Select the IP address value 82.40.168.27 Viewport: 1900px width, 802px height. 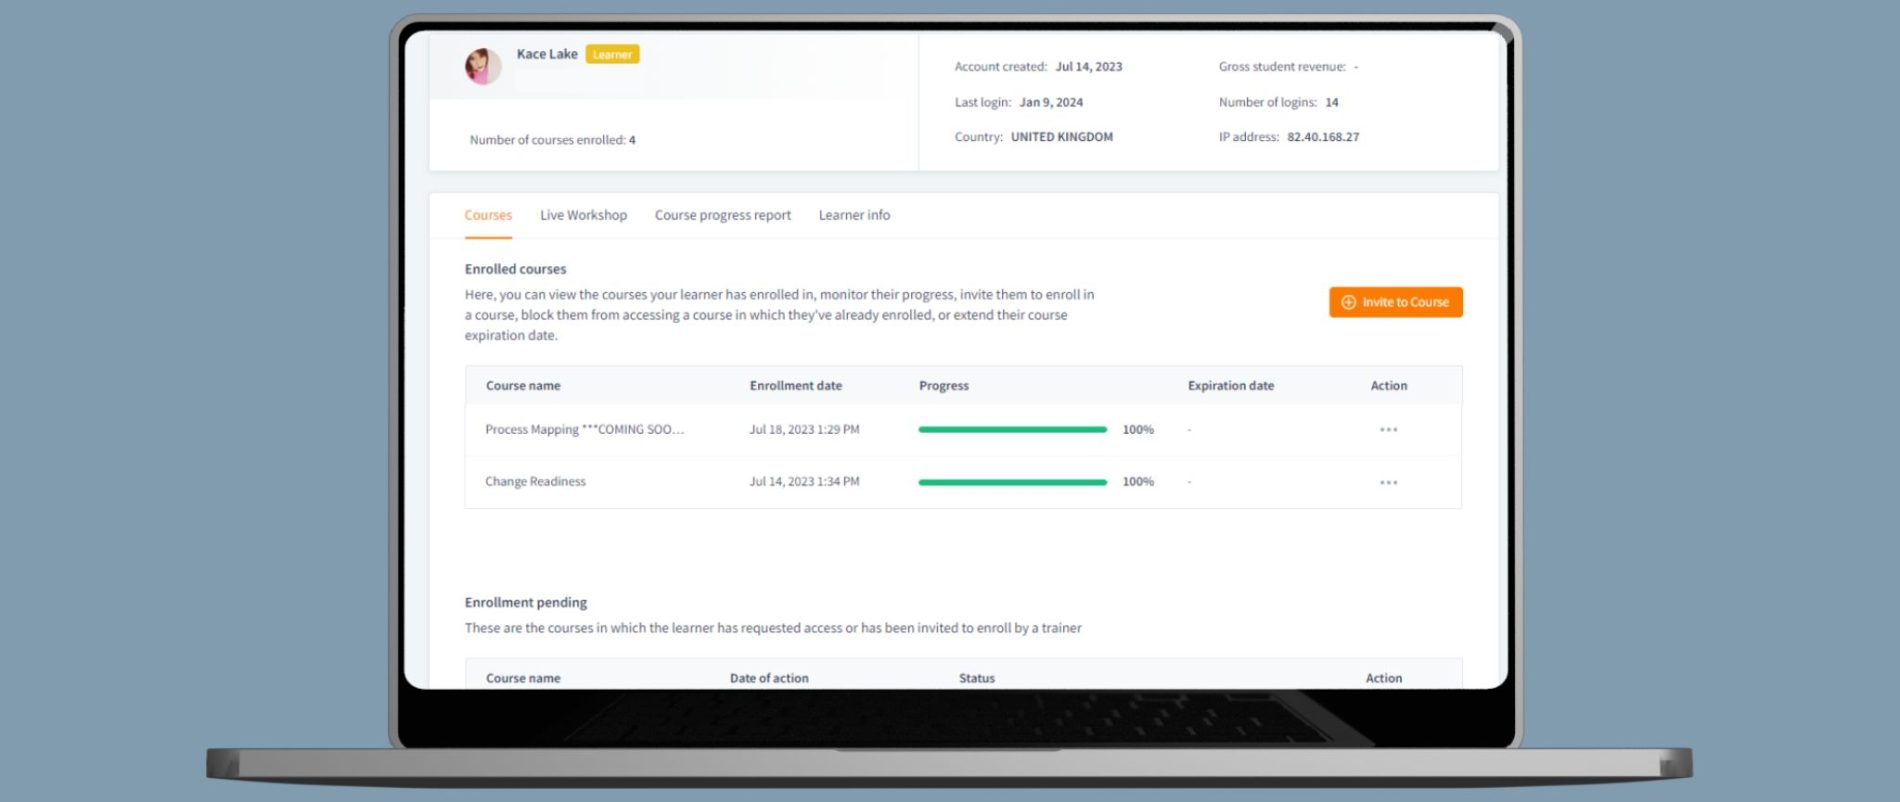1322,137
